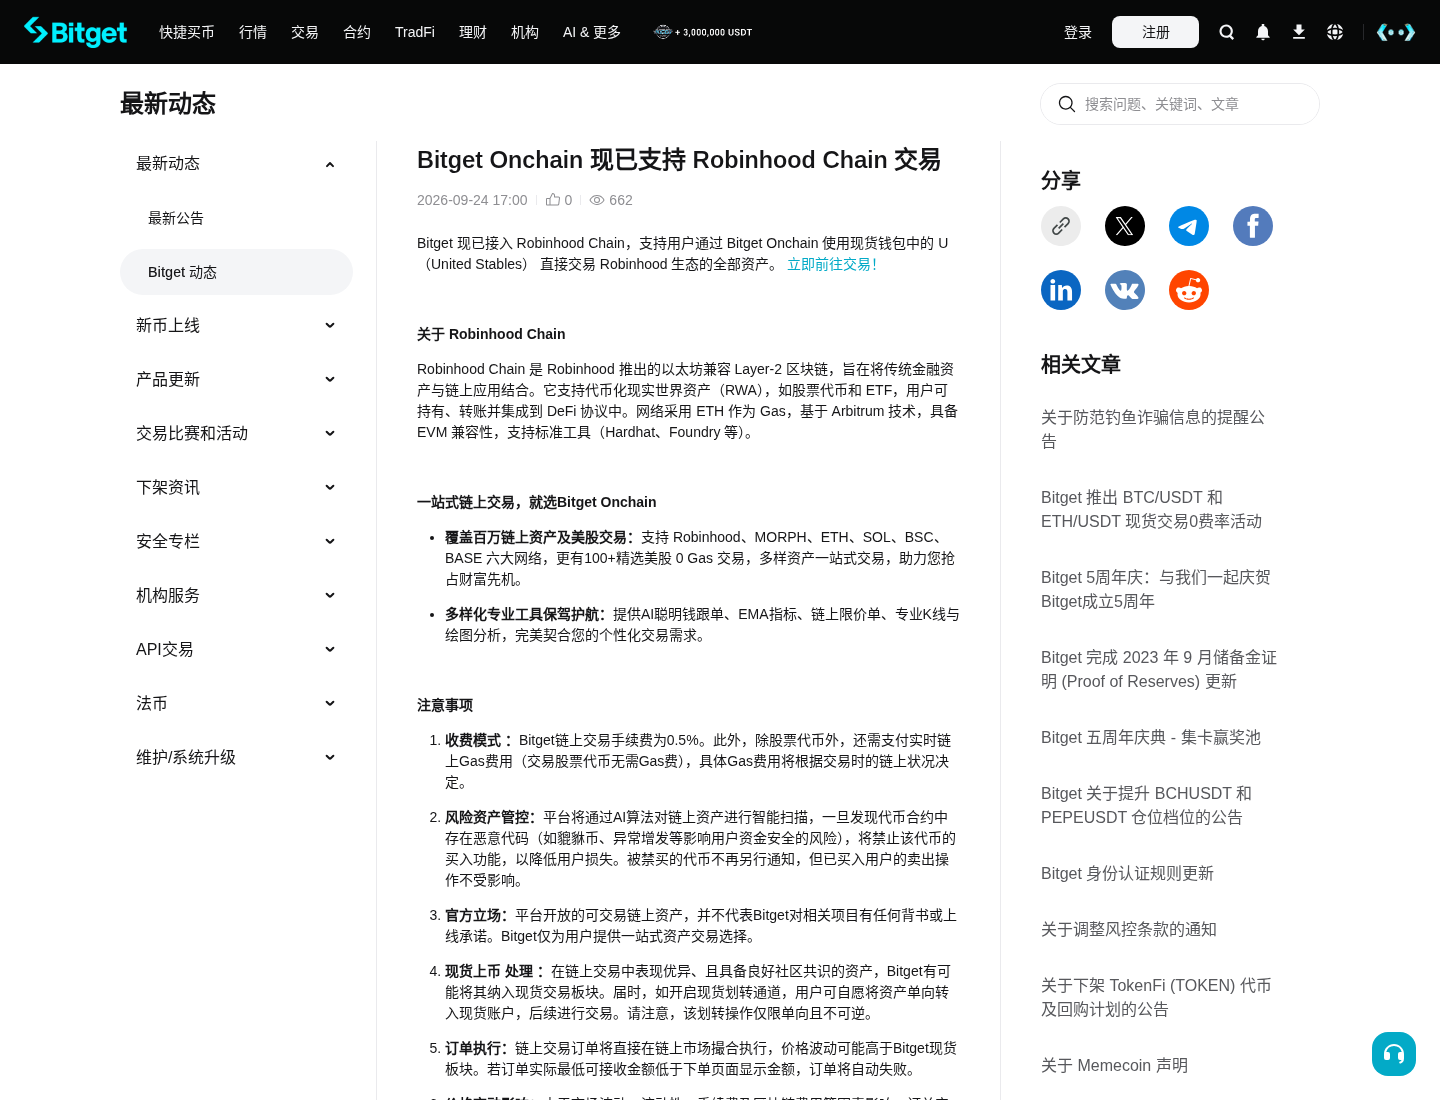Image resolution: width=1440 pixels, height=1100 pixels.
Task: Expand the 产品更新 sidebar section
Action: [236, 380]
